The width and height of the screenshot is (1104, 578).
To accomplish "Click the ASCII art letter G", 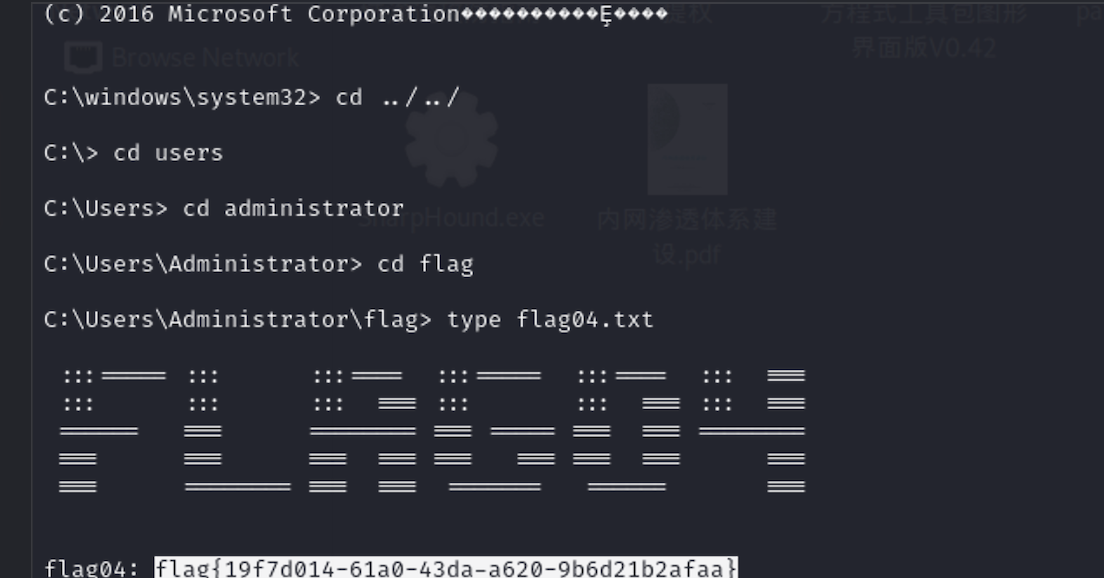I will (494, 431).
